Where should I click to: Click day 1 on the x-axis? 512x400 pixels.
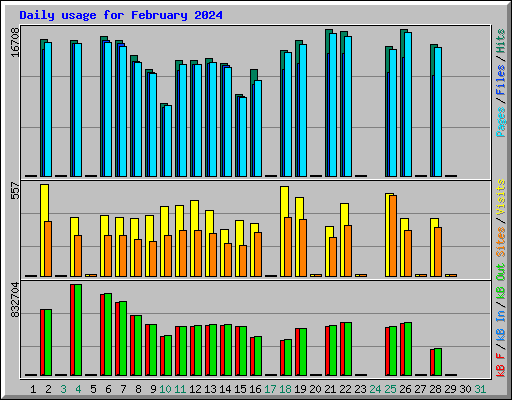[33, 389]
